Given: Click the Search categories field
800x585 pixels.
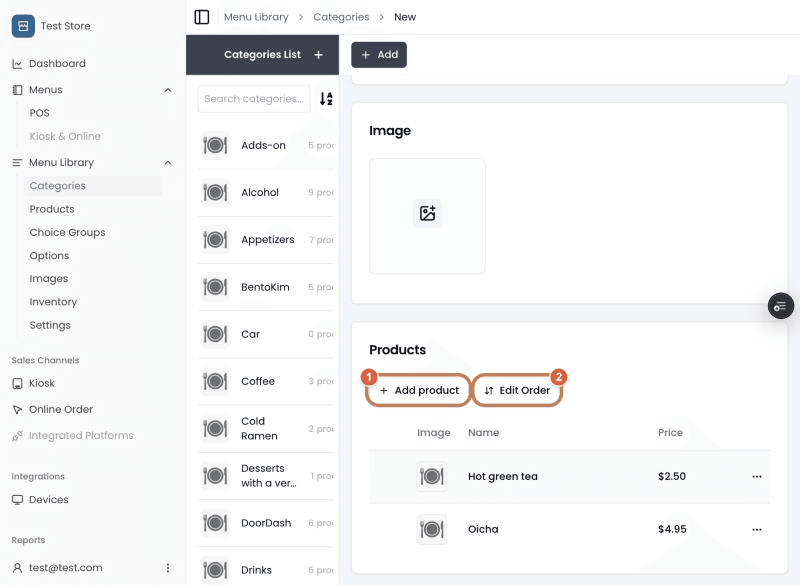Looking at the screenshot, I should coord(254,98).
